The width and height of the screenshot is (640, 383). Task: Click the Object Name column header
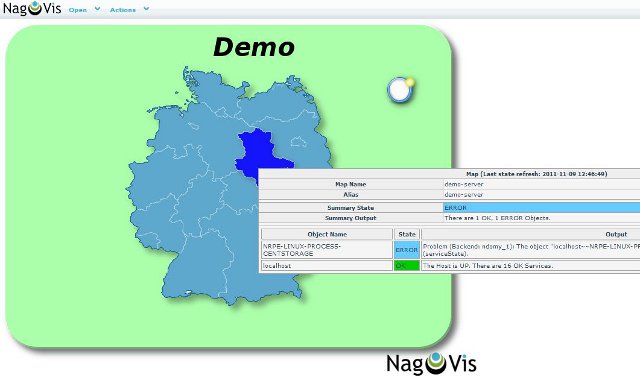coord(327,234)
